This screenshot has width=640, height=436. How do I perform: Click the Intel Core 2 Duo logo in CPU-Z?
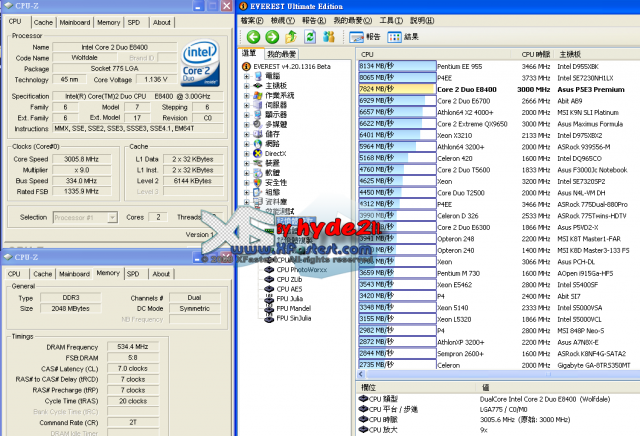(200, 63)
